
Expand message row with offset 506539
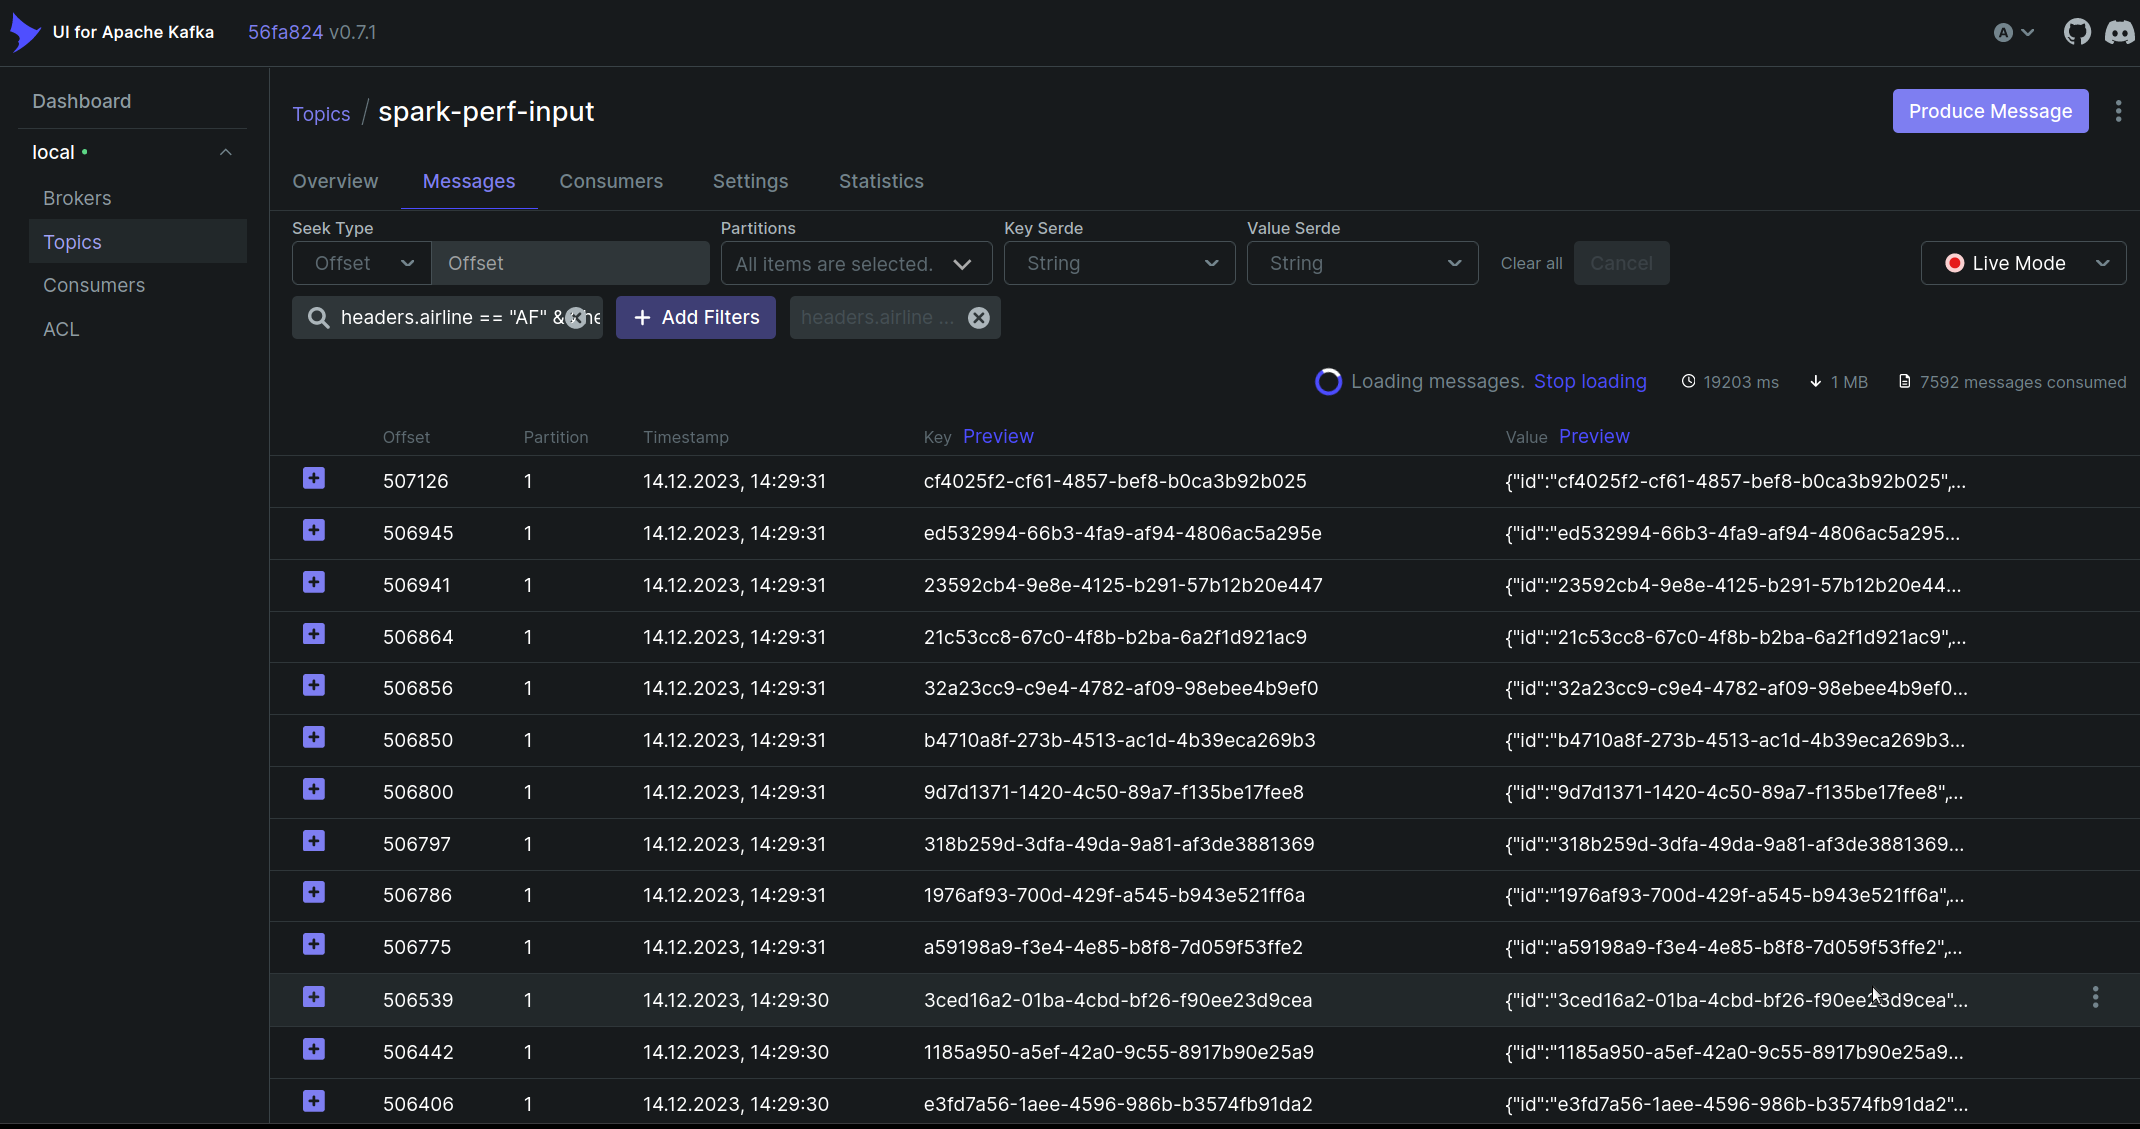pos(314,998)
